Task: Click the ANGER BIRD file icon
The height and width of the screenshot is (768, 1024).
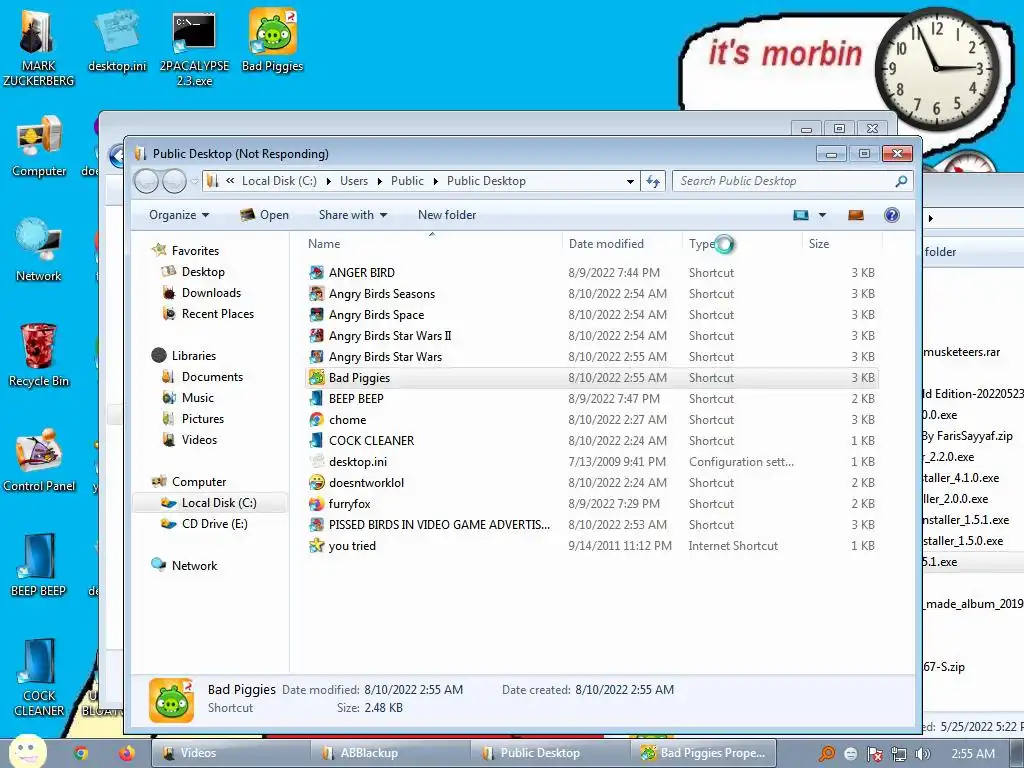Action: coord(317,273)
